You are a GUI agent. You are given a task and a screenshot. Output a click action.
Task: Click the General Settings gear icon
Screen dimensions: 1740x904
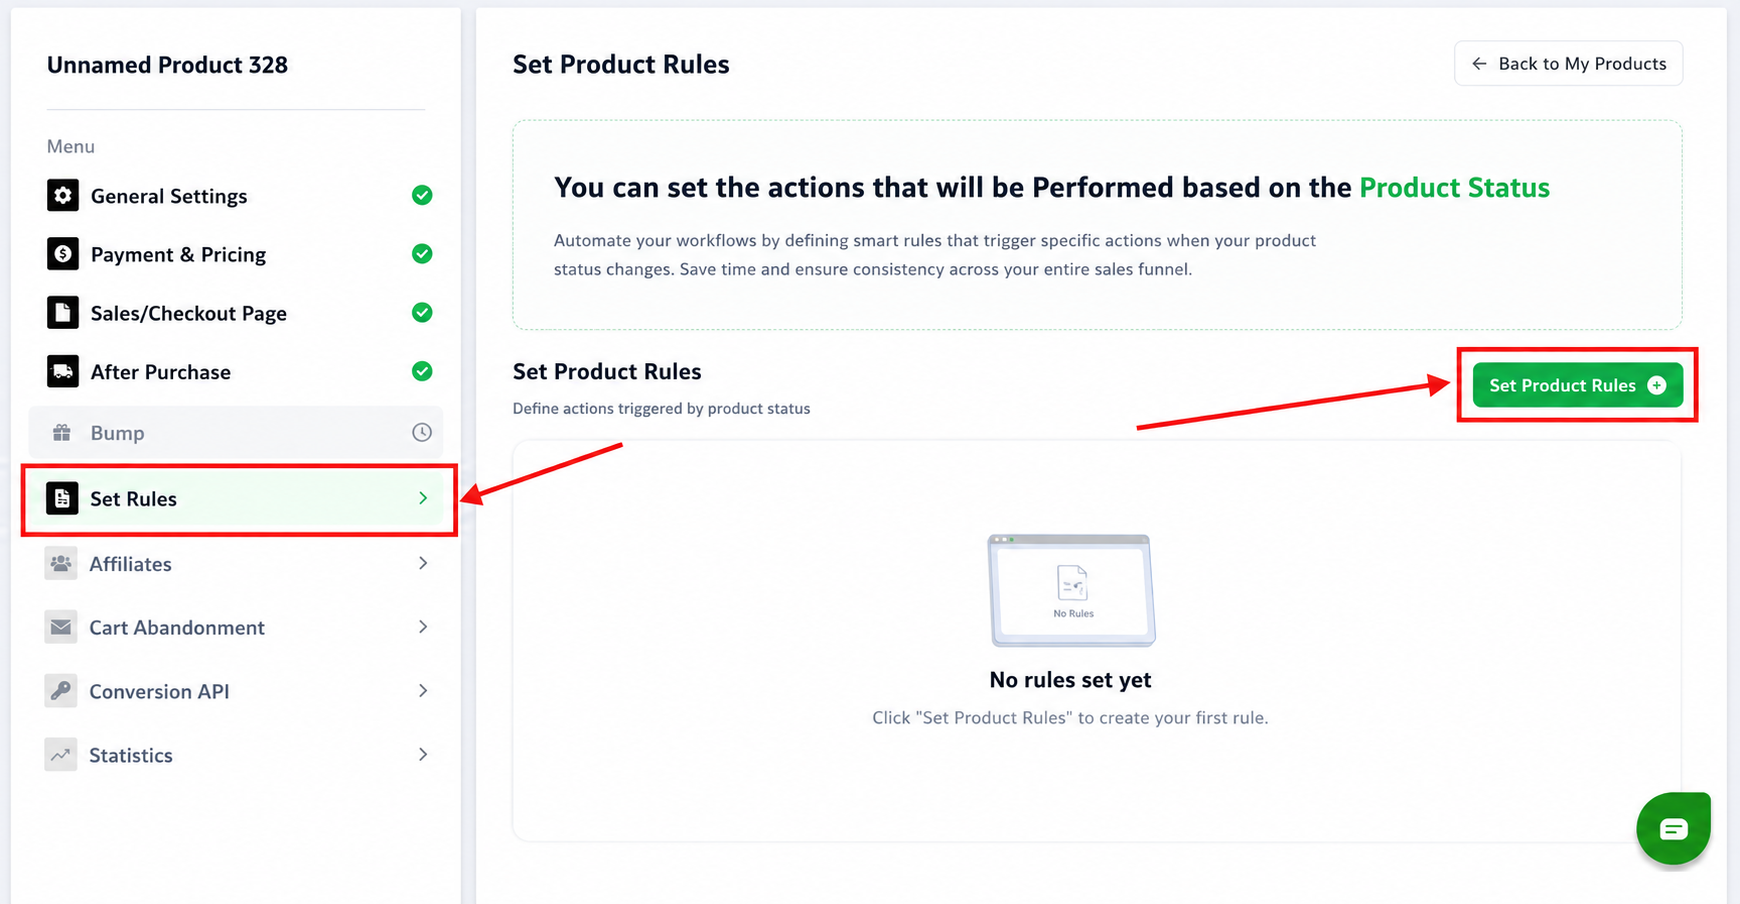click(x=63, y=195)
